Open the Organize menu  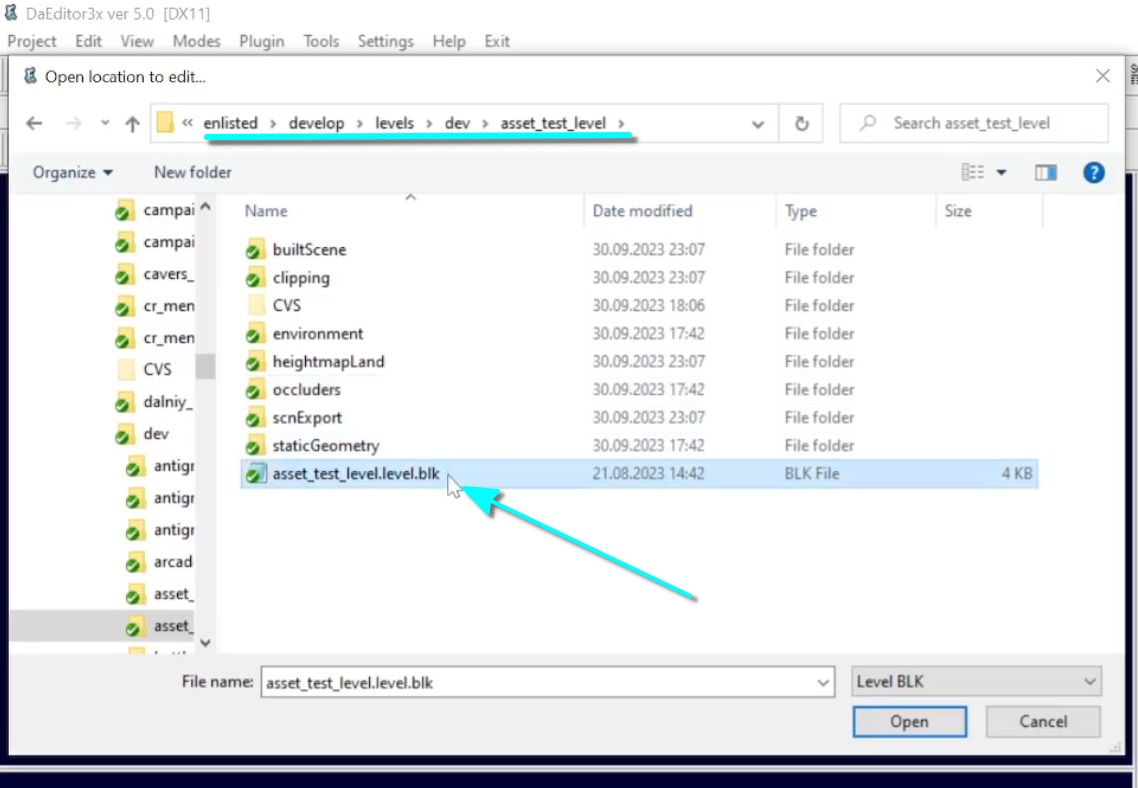[x=73, y=173]
